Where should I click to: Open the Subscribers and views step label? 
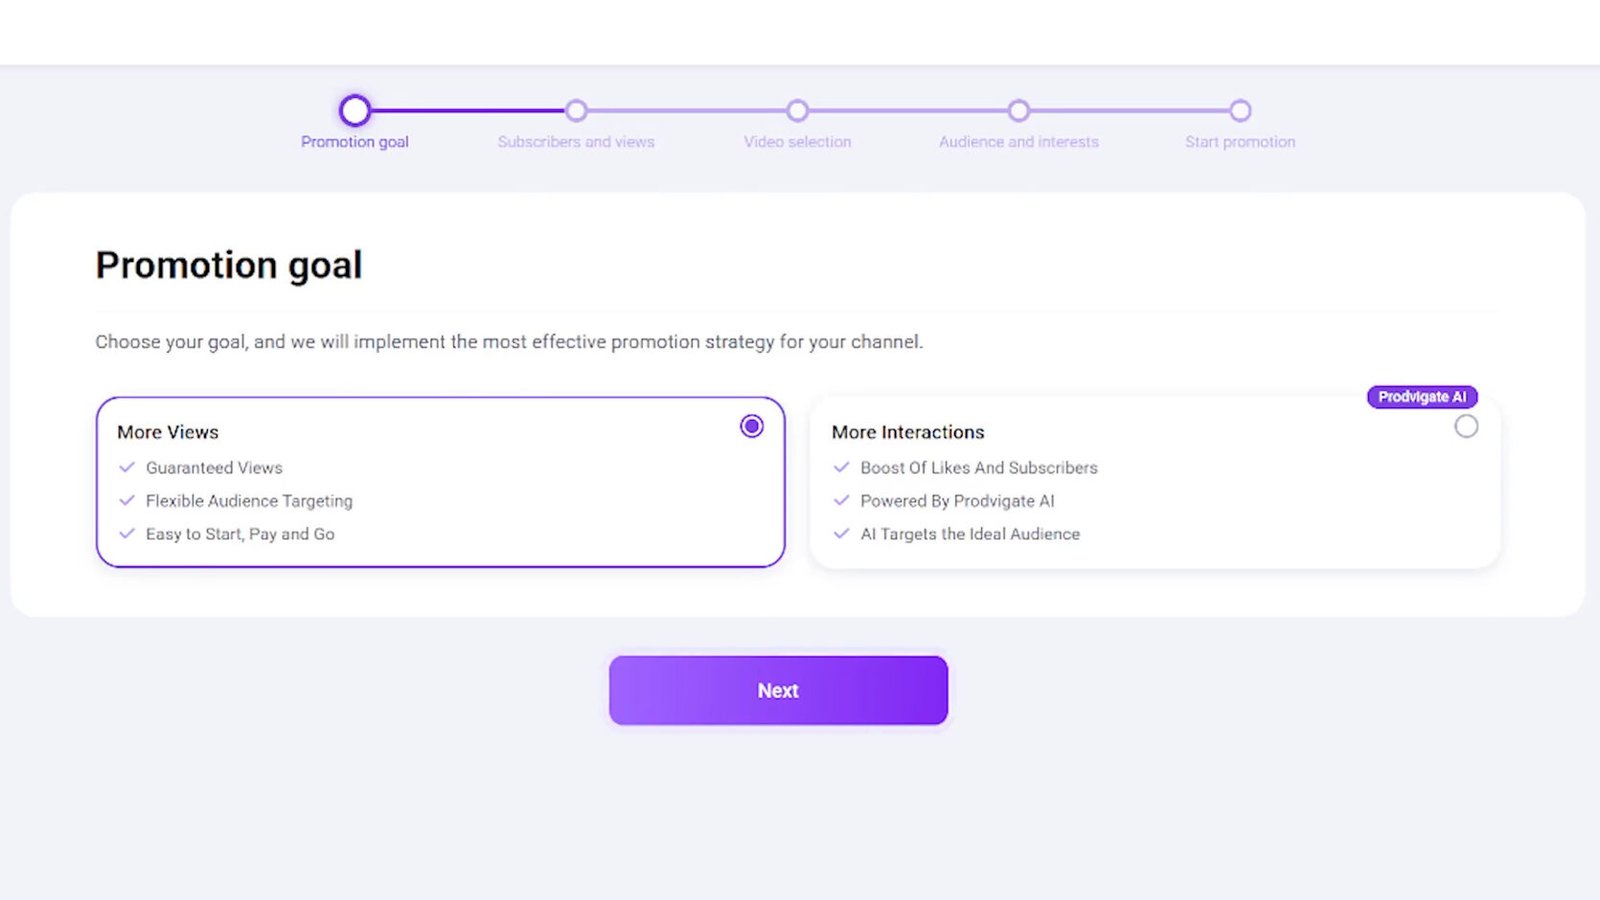[x=576, y=142]
